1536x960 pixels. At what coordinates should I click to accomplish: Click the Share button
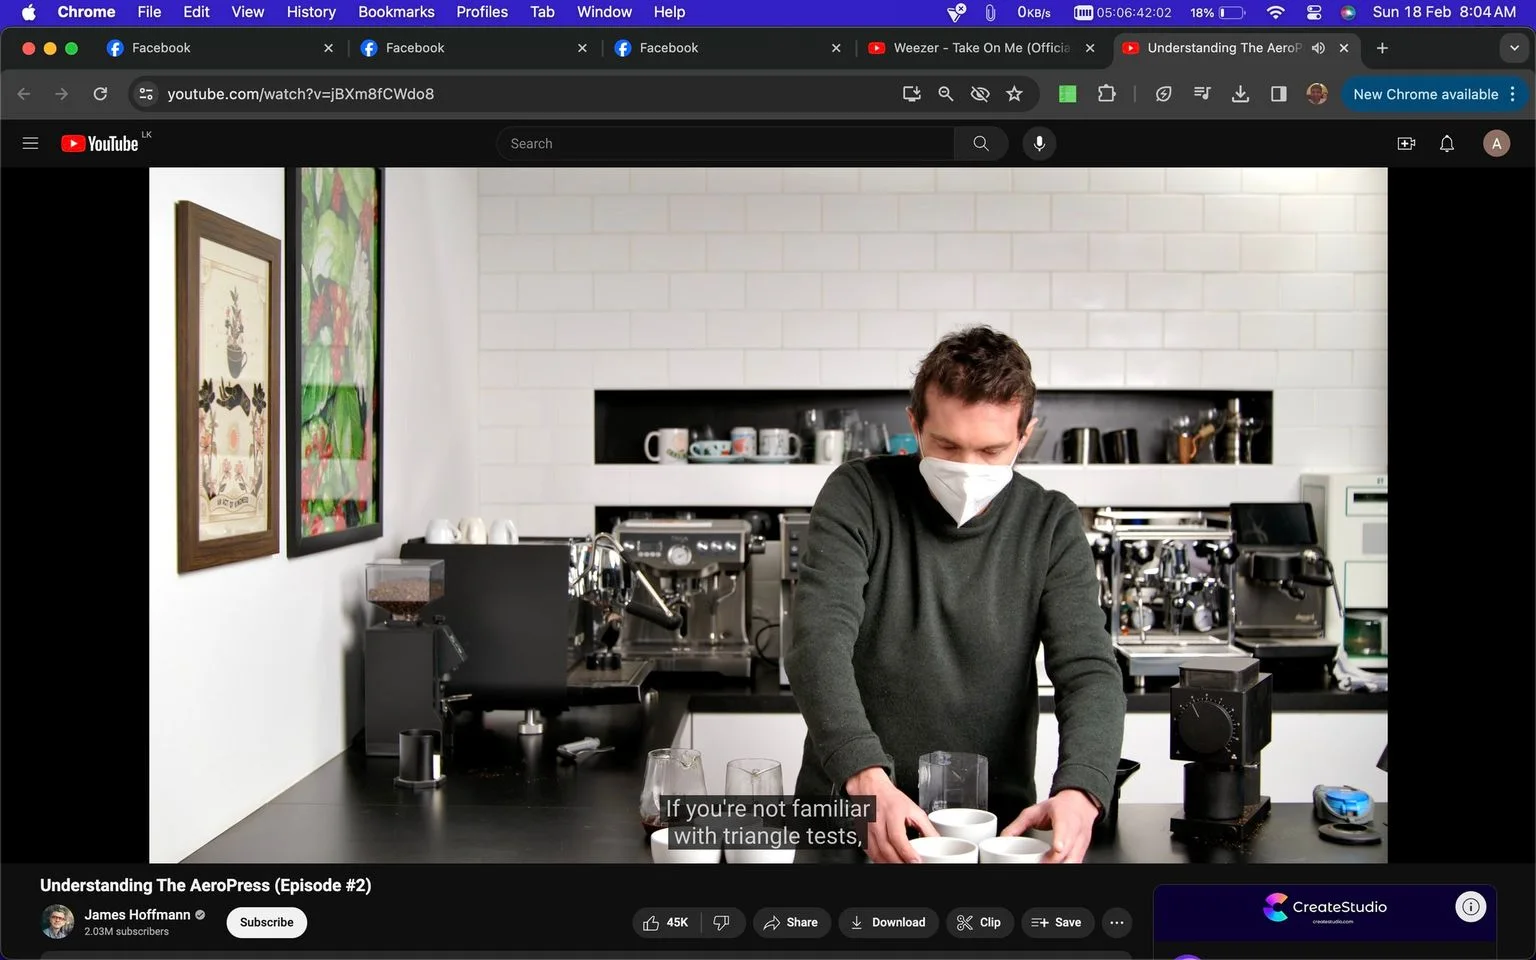[x=791, y=922]
